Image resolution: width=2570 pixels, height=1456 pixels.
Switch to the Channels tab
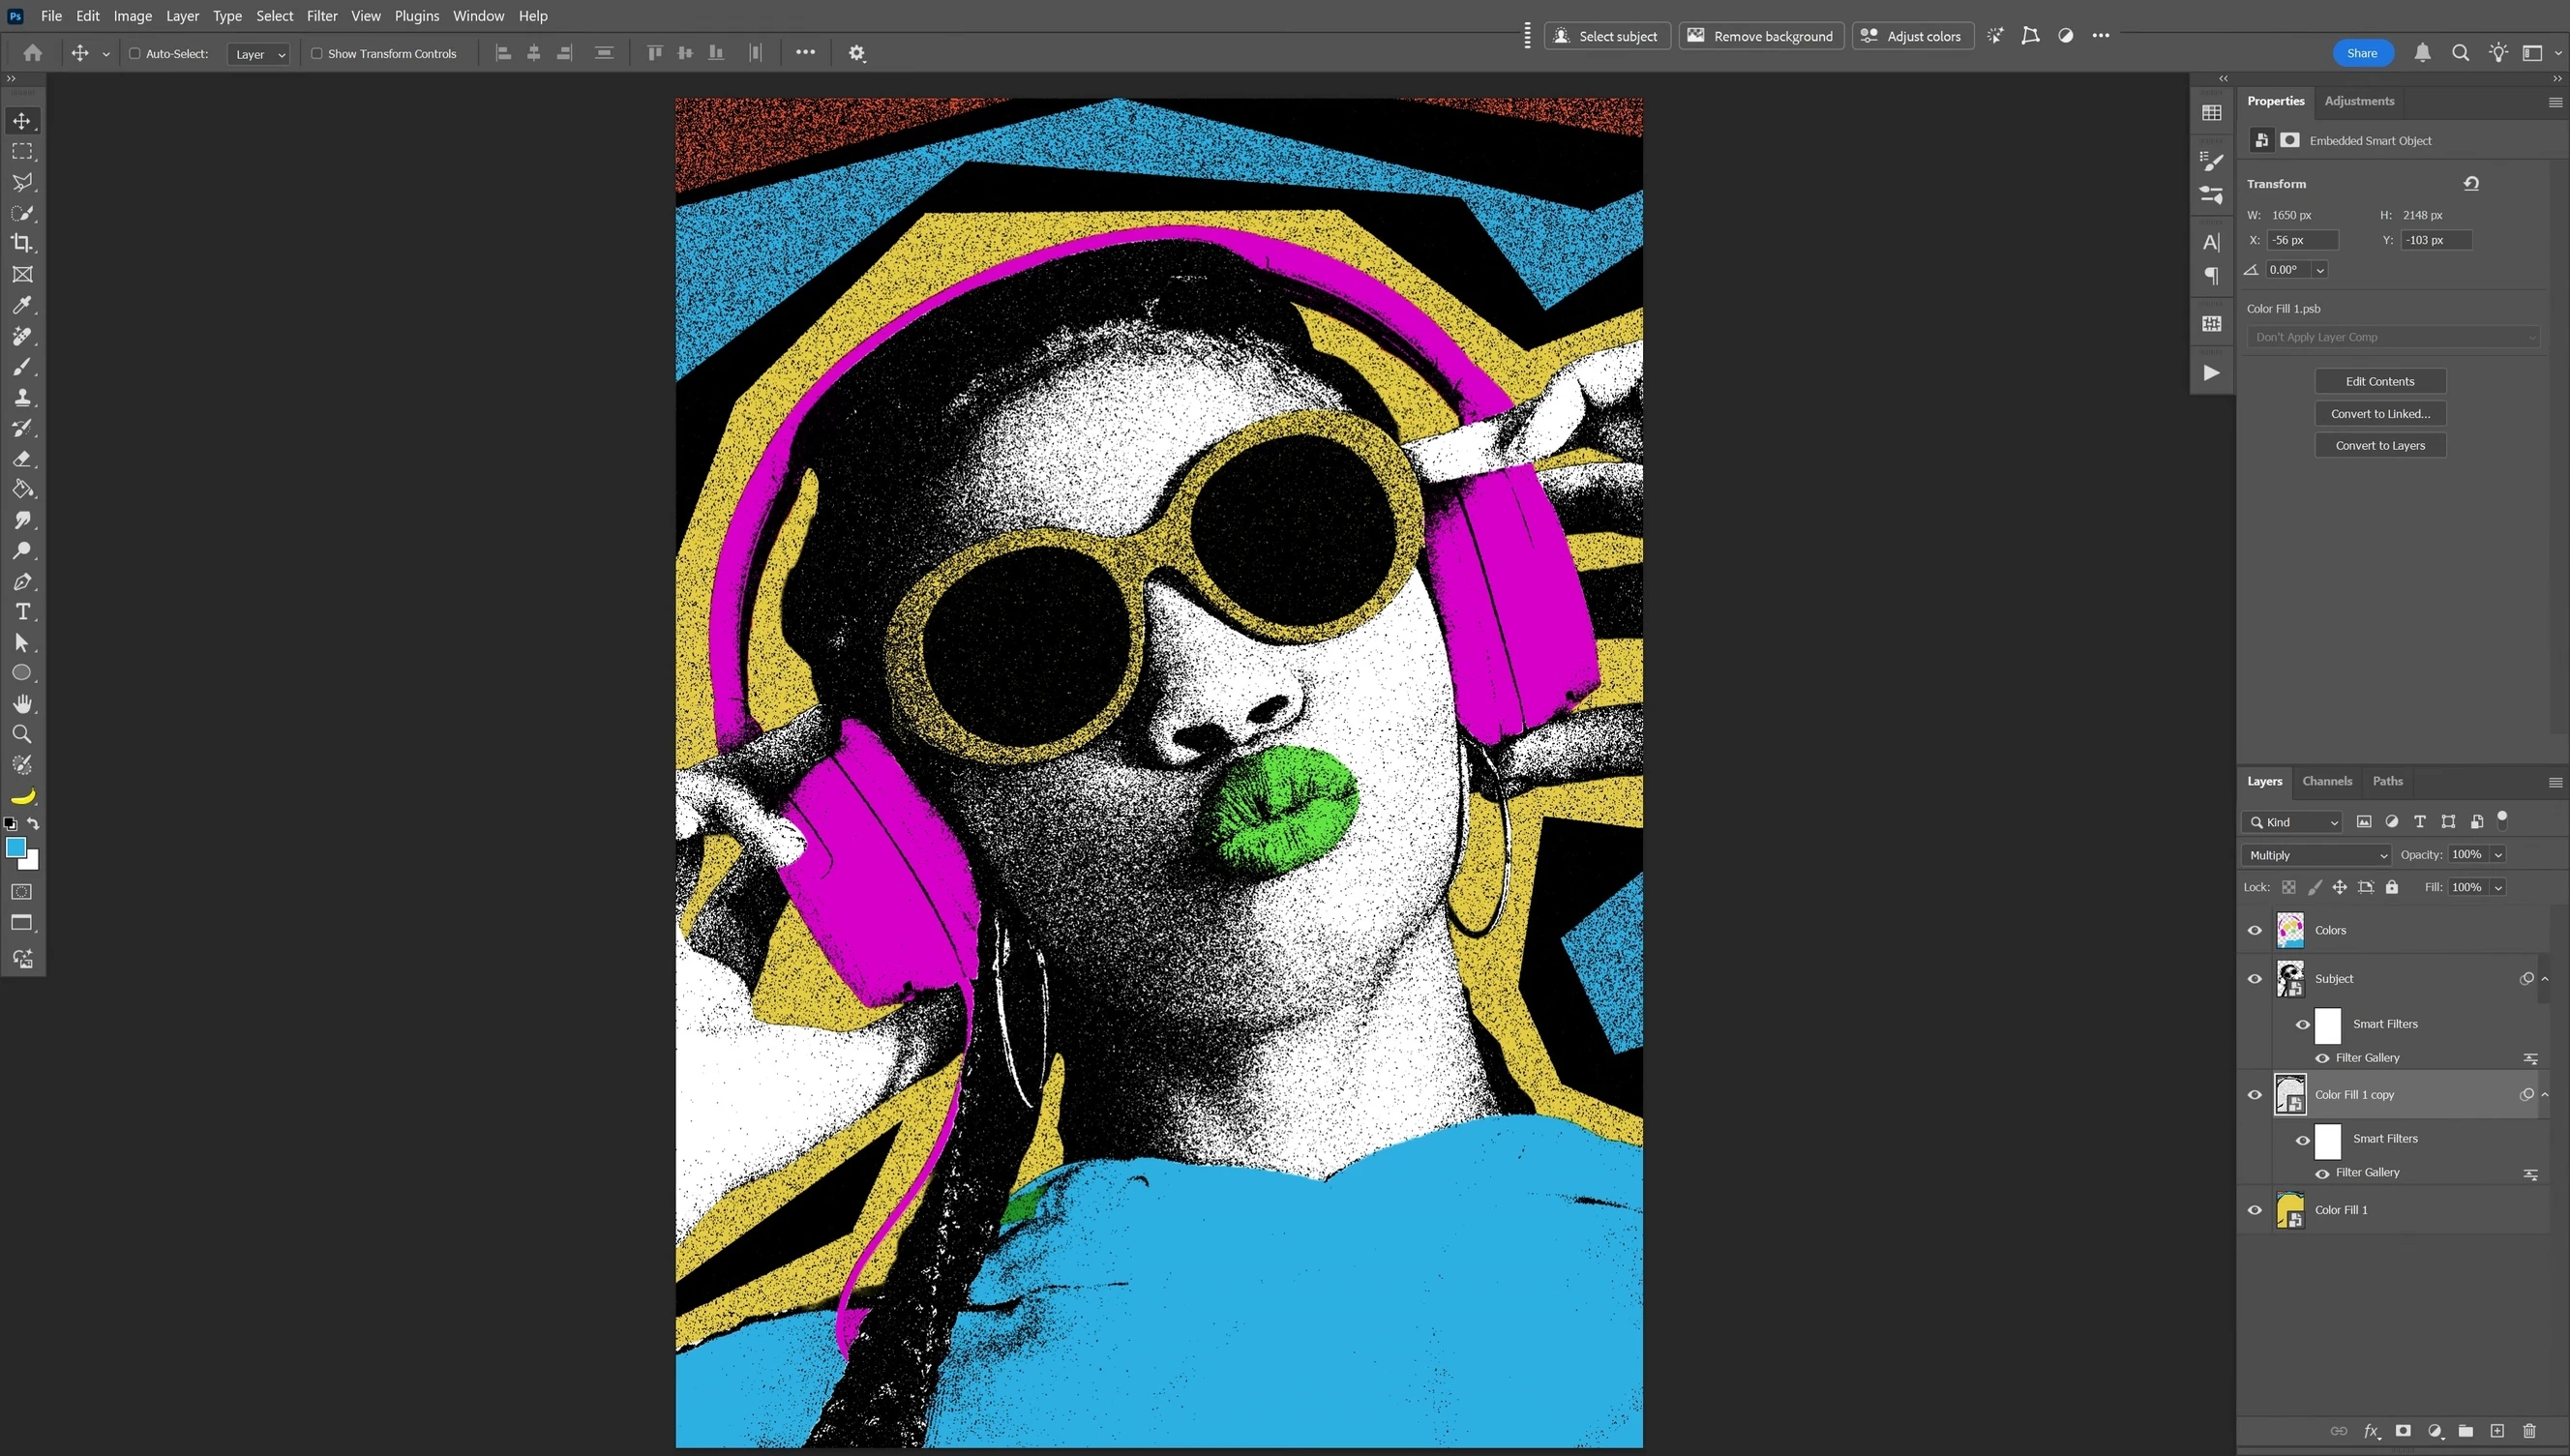(x=2326, y=781)
